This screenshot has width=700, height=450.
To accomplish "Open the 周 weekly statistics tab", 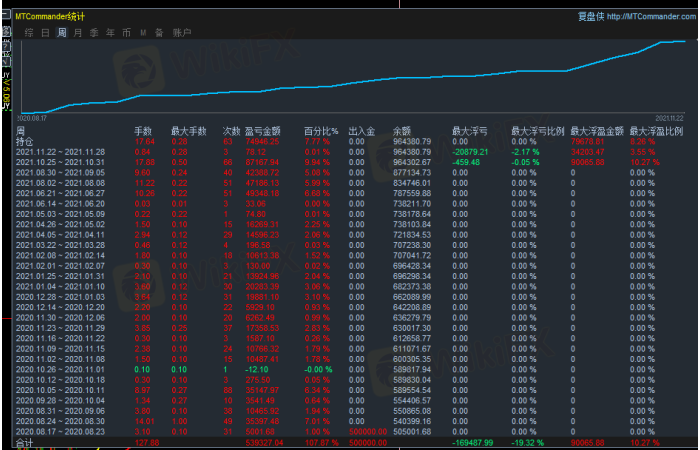I will 62,33.
